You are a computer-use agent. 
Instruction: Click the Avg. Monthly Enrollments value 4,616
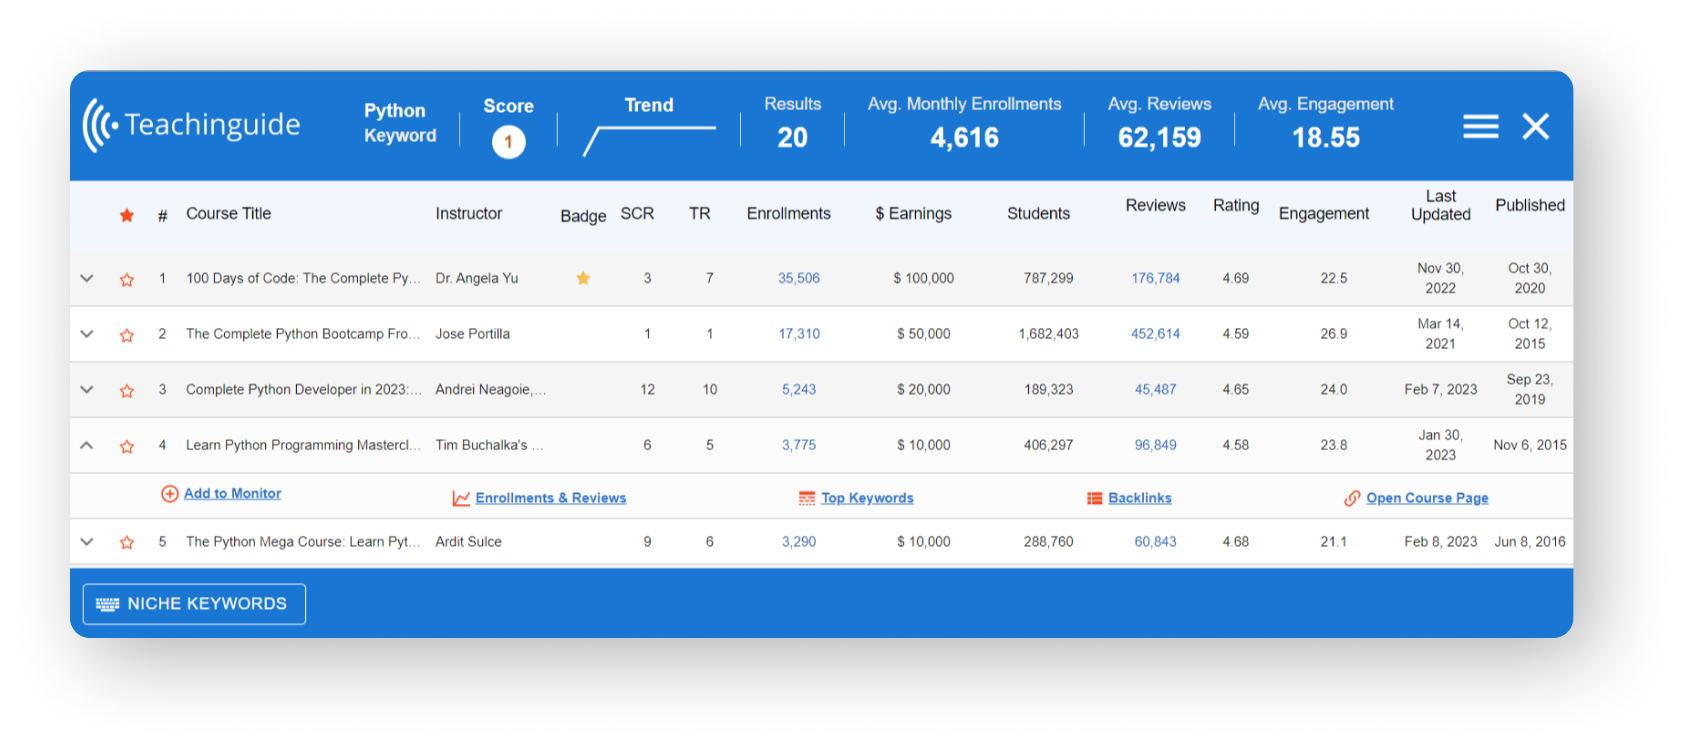[964, 138]
